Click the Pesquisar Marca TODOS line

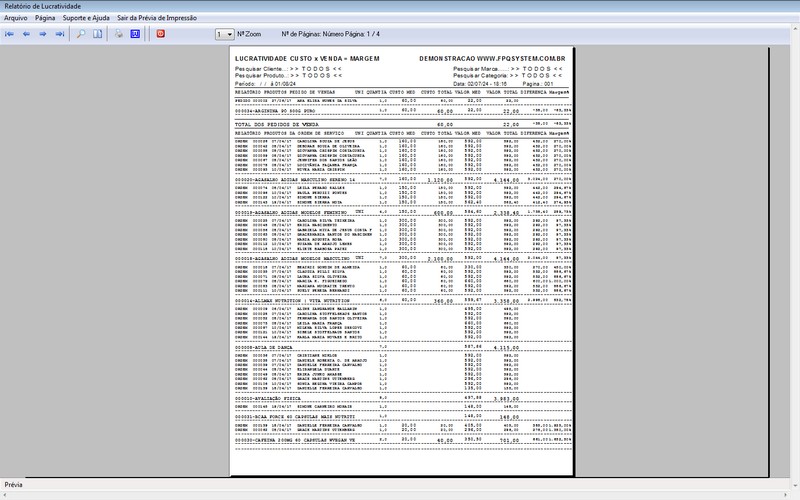coord(508,69)
